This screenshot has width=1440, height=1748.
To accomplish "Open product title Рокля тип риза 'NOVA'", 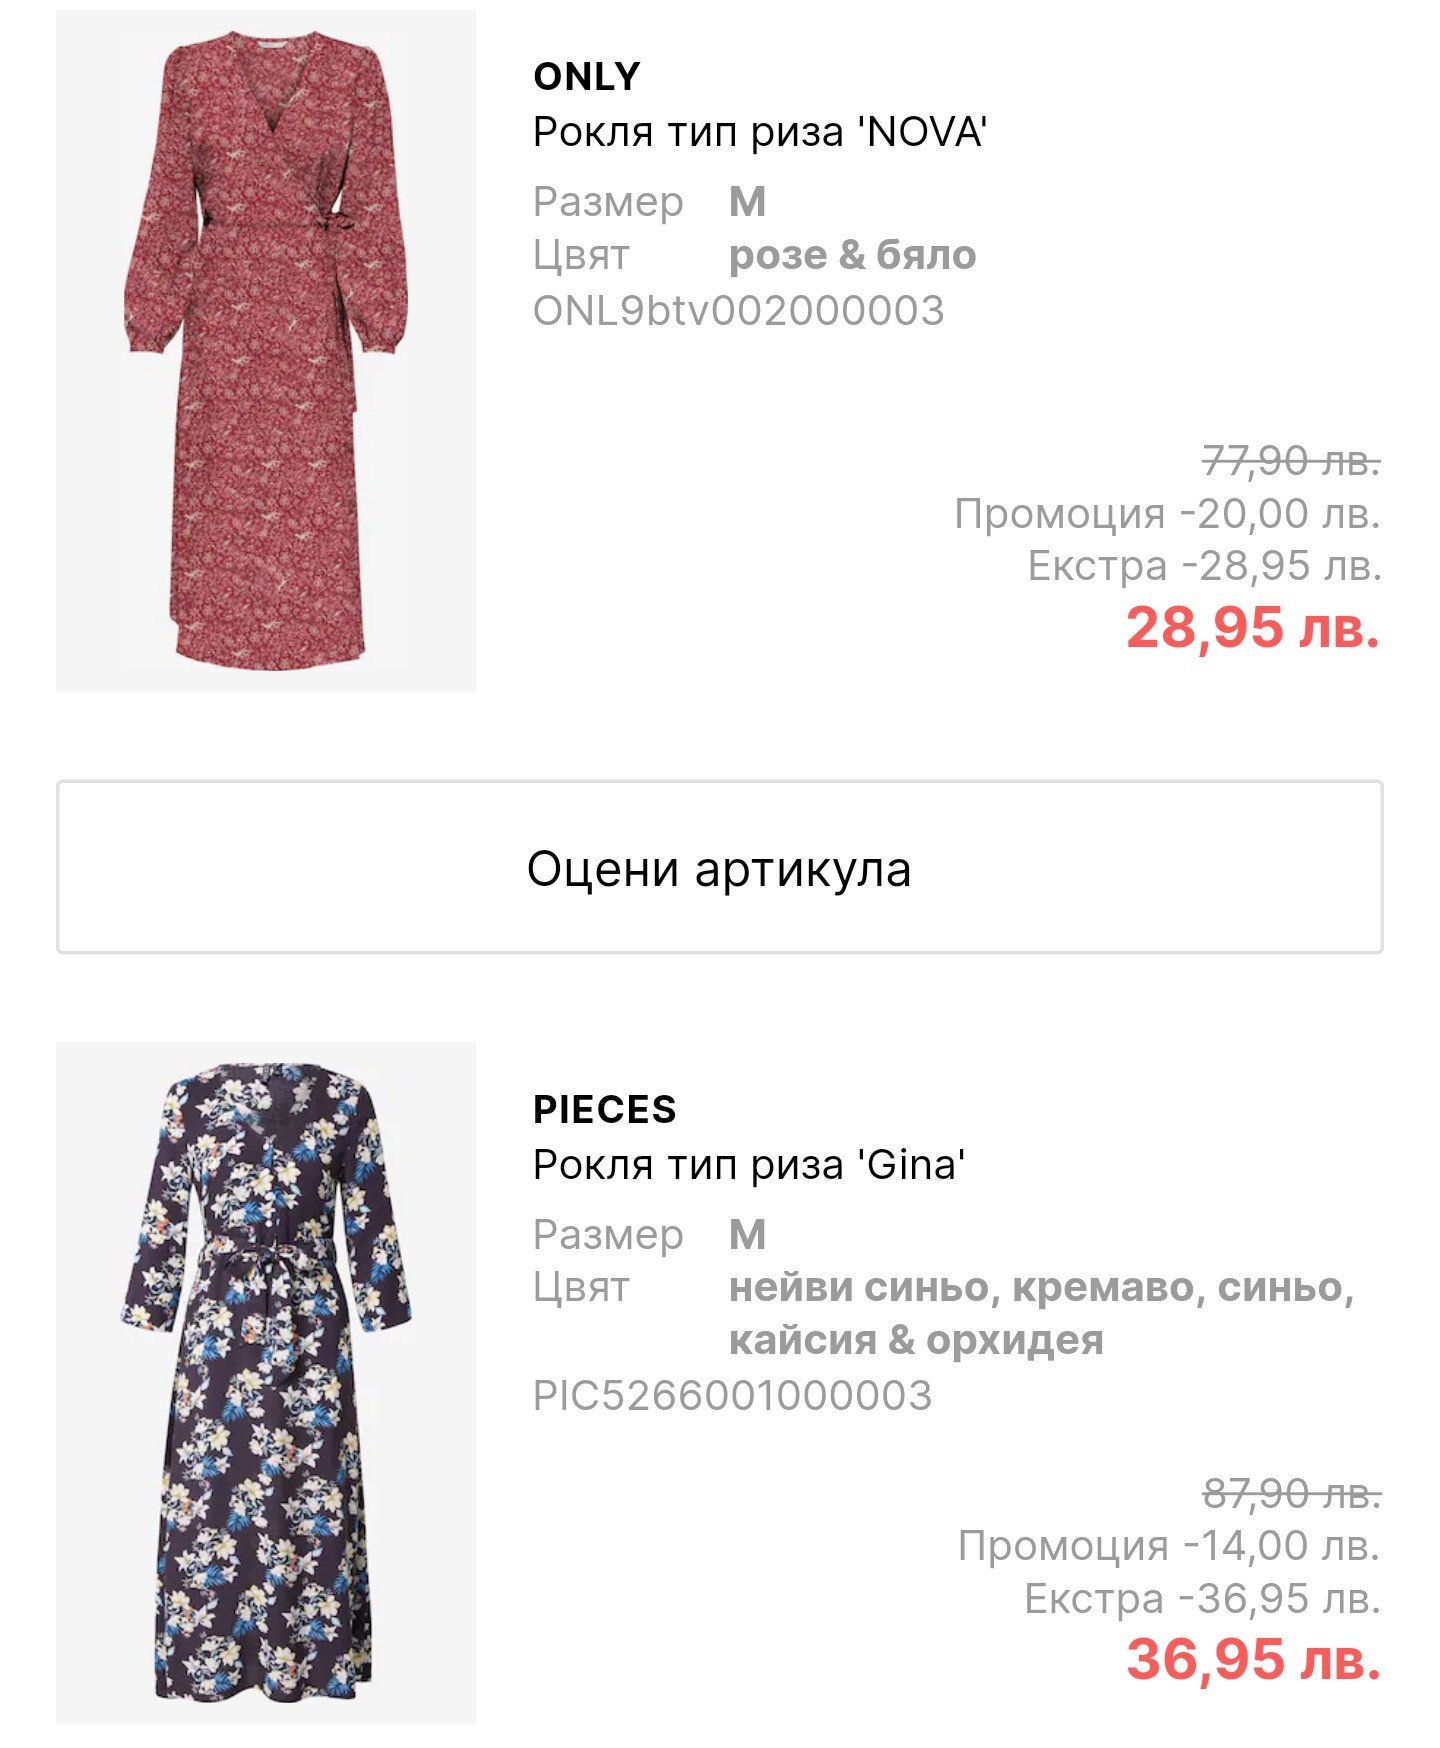I will pos(760,132).
